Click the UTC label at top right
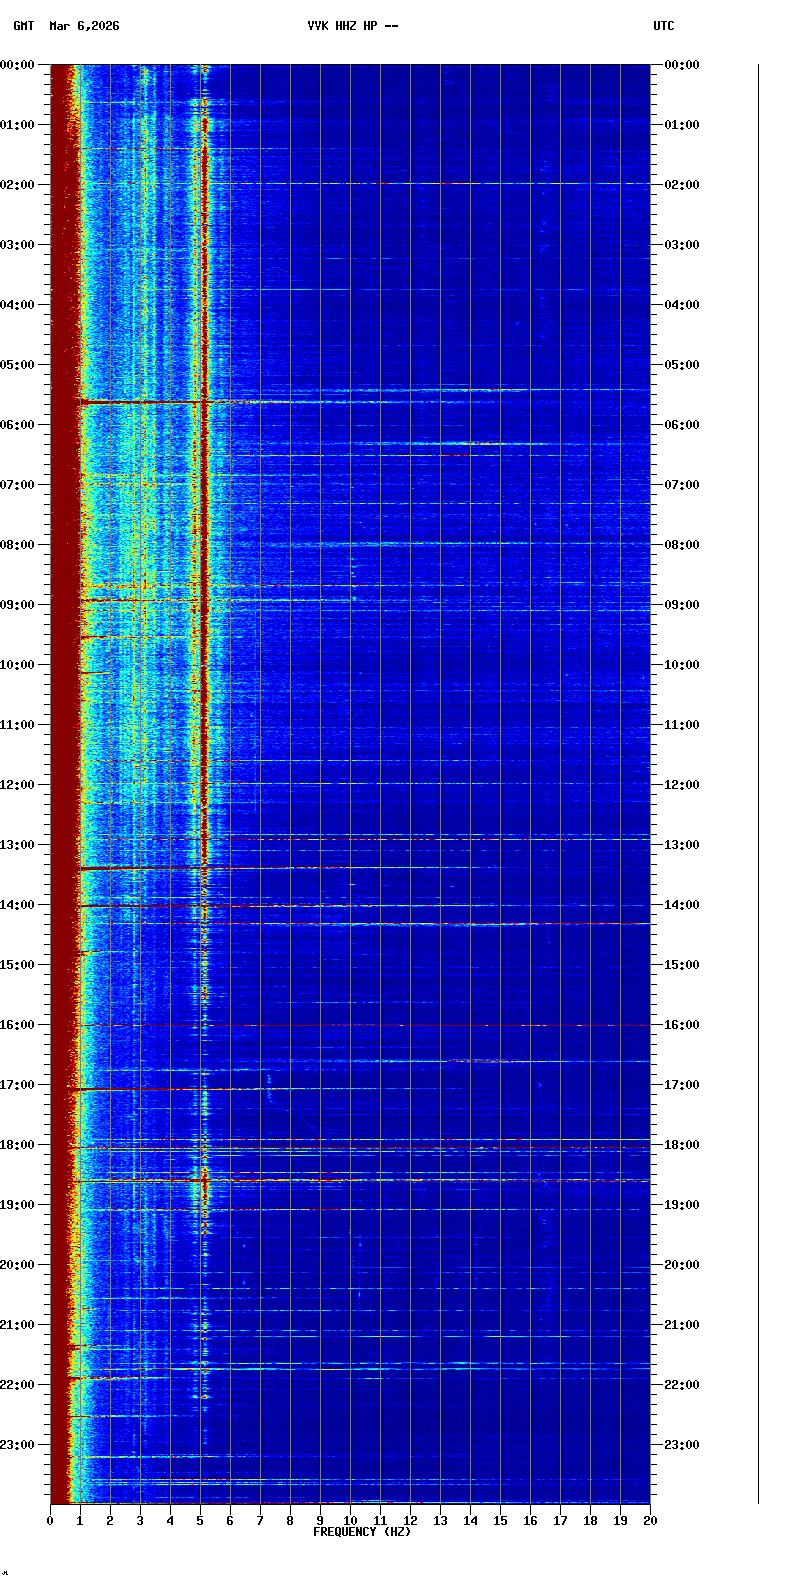Image resolution: width=802 pixels, height=1584 pixels. pyautogui.click(x=664, y=26)
